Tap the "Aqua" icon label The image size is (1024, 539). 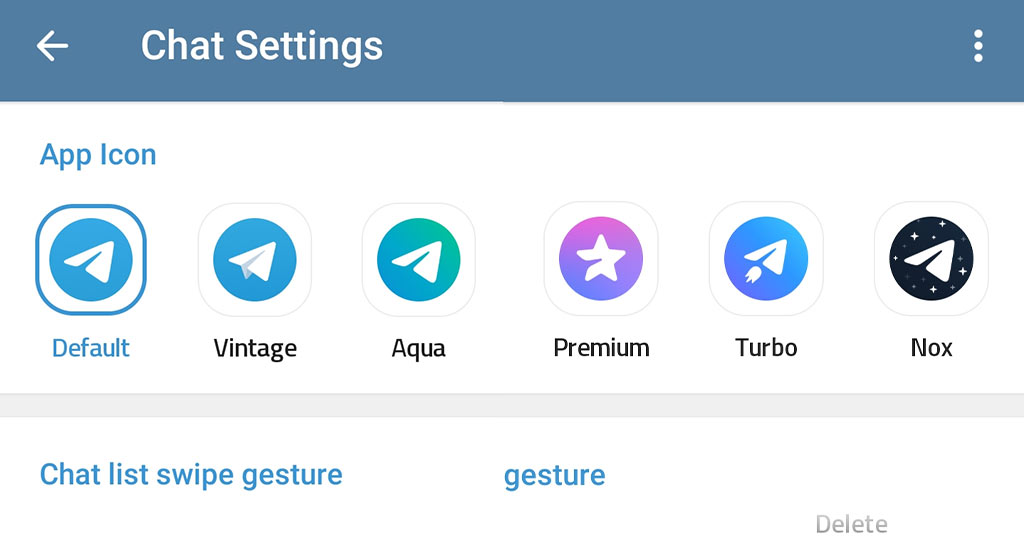click(418, 348)
